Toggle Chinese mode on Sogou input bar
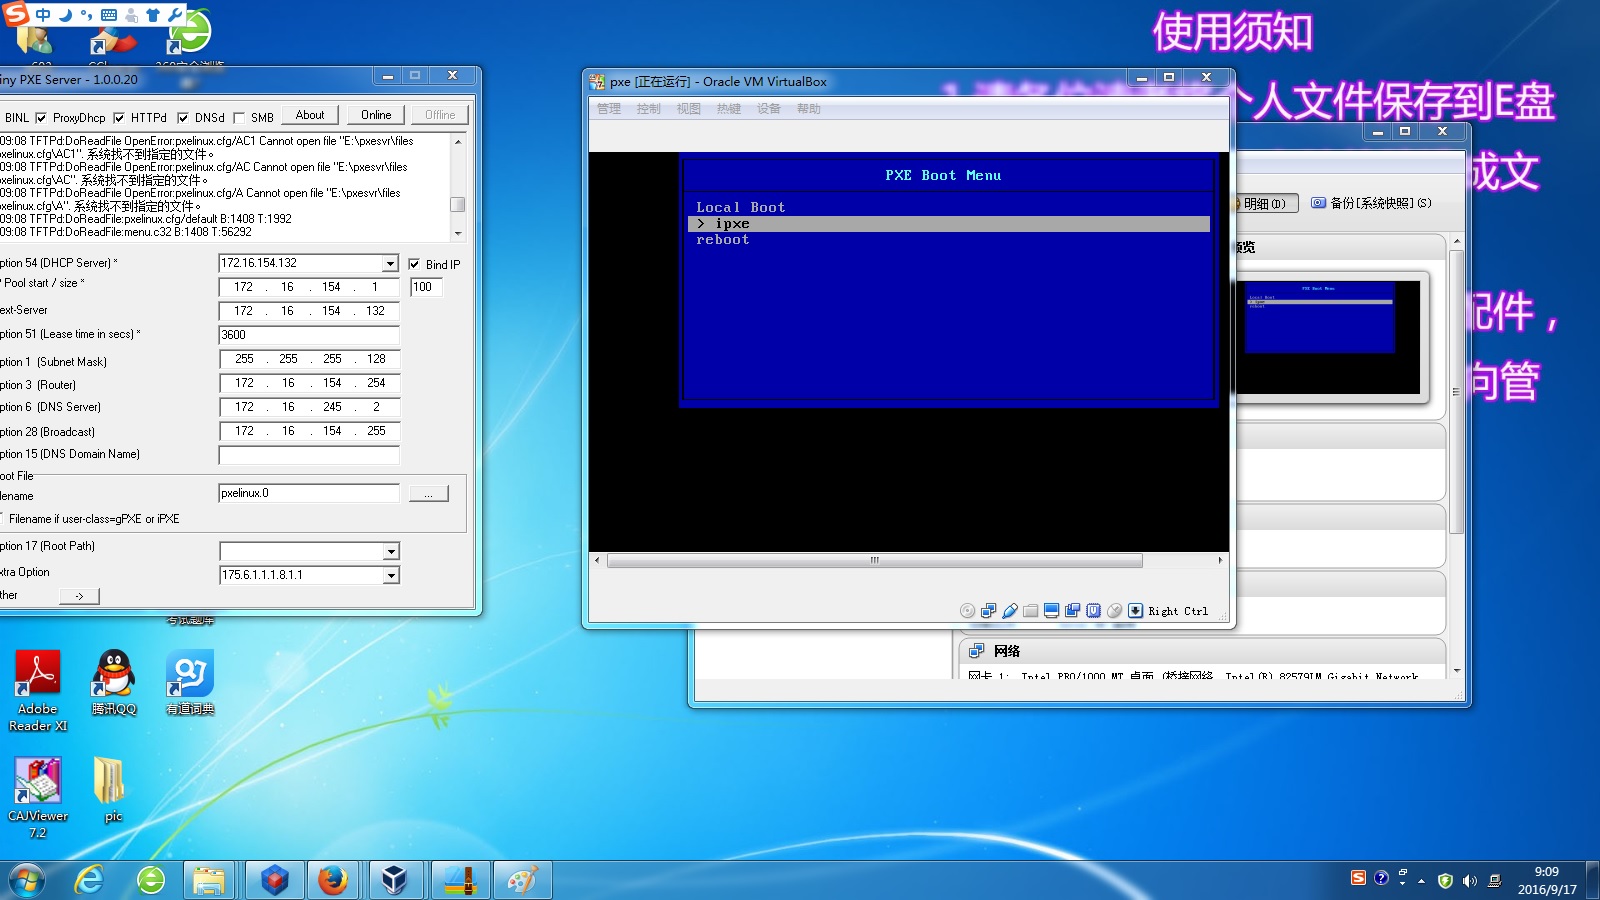Screen dimensions: 1600x900 click(x=43, y=15)
